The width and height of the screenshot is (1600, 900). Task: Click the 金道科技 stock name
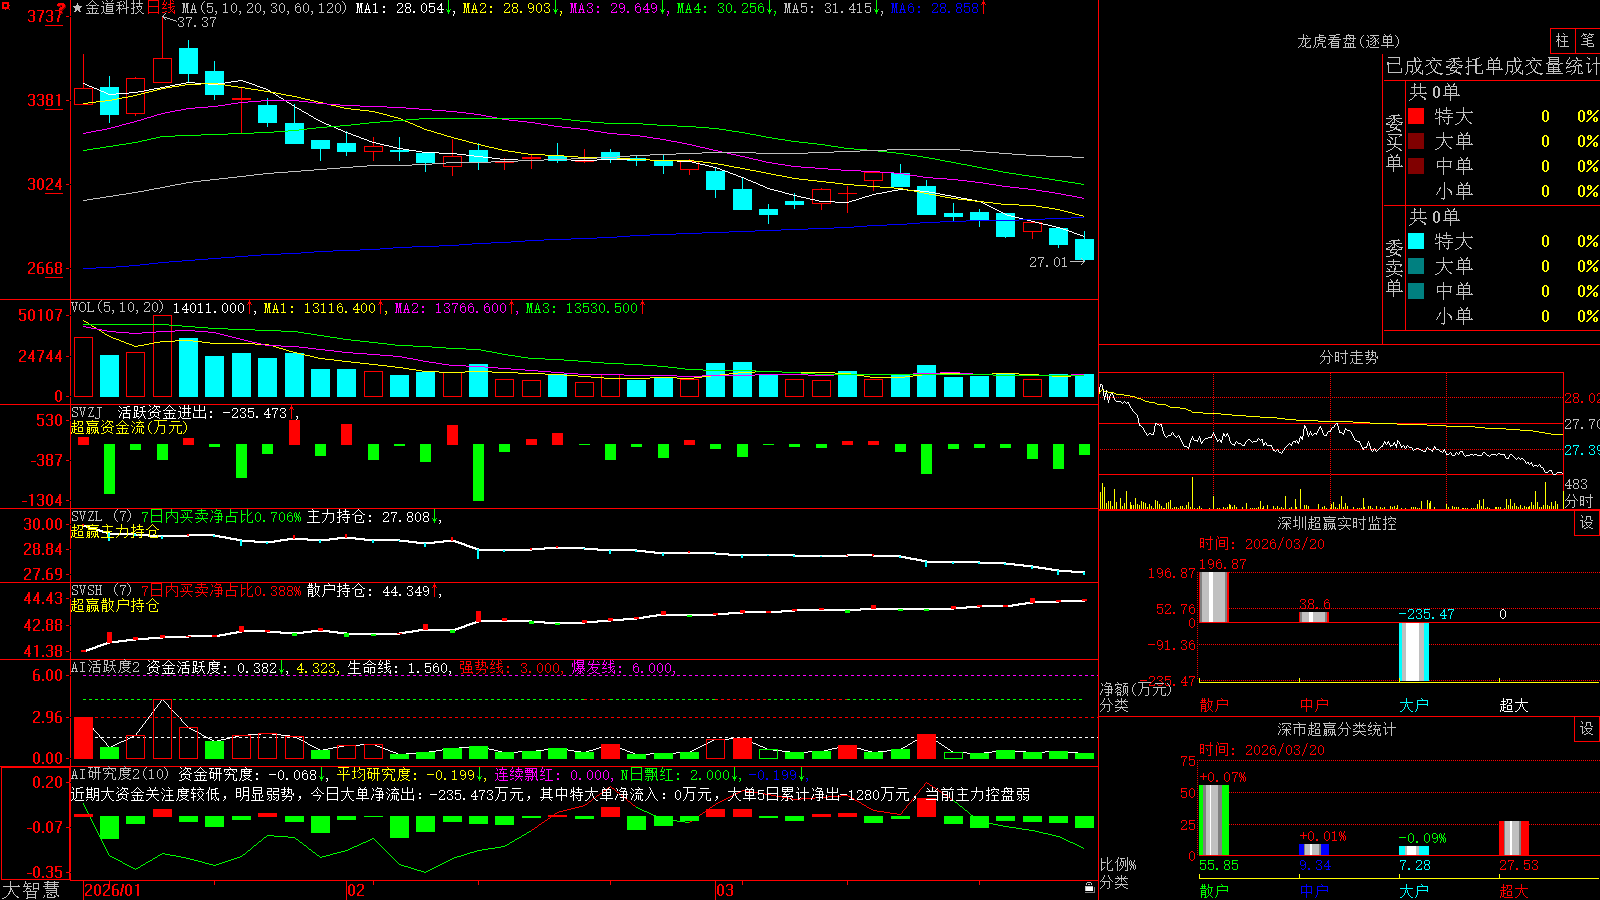click(115, 8)
